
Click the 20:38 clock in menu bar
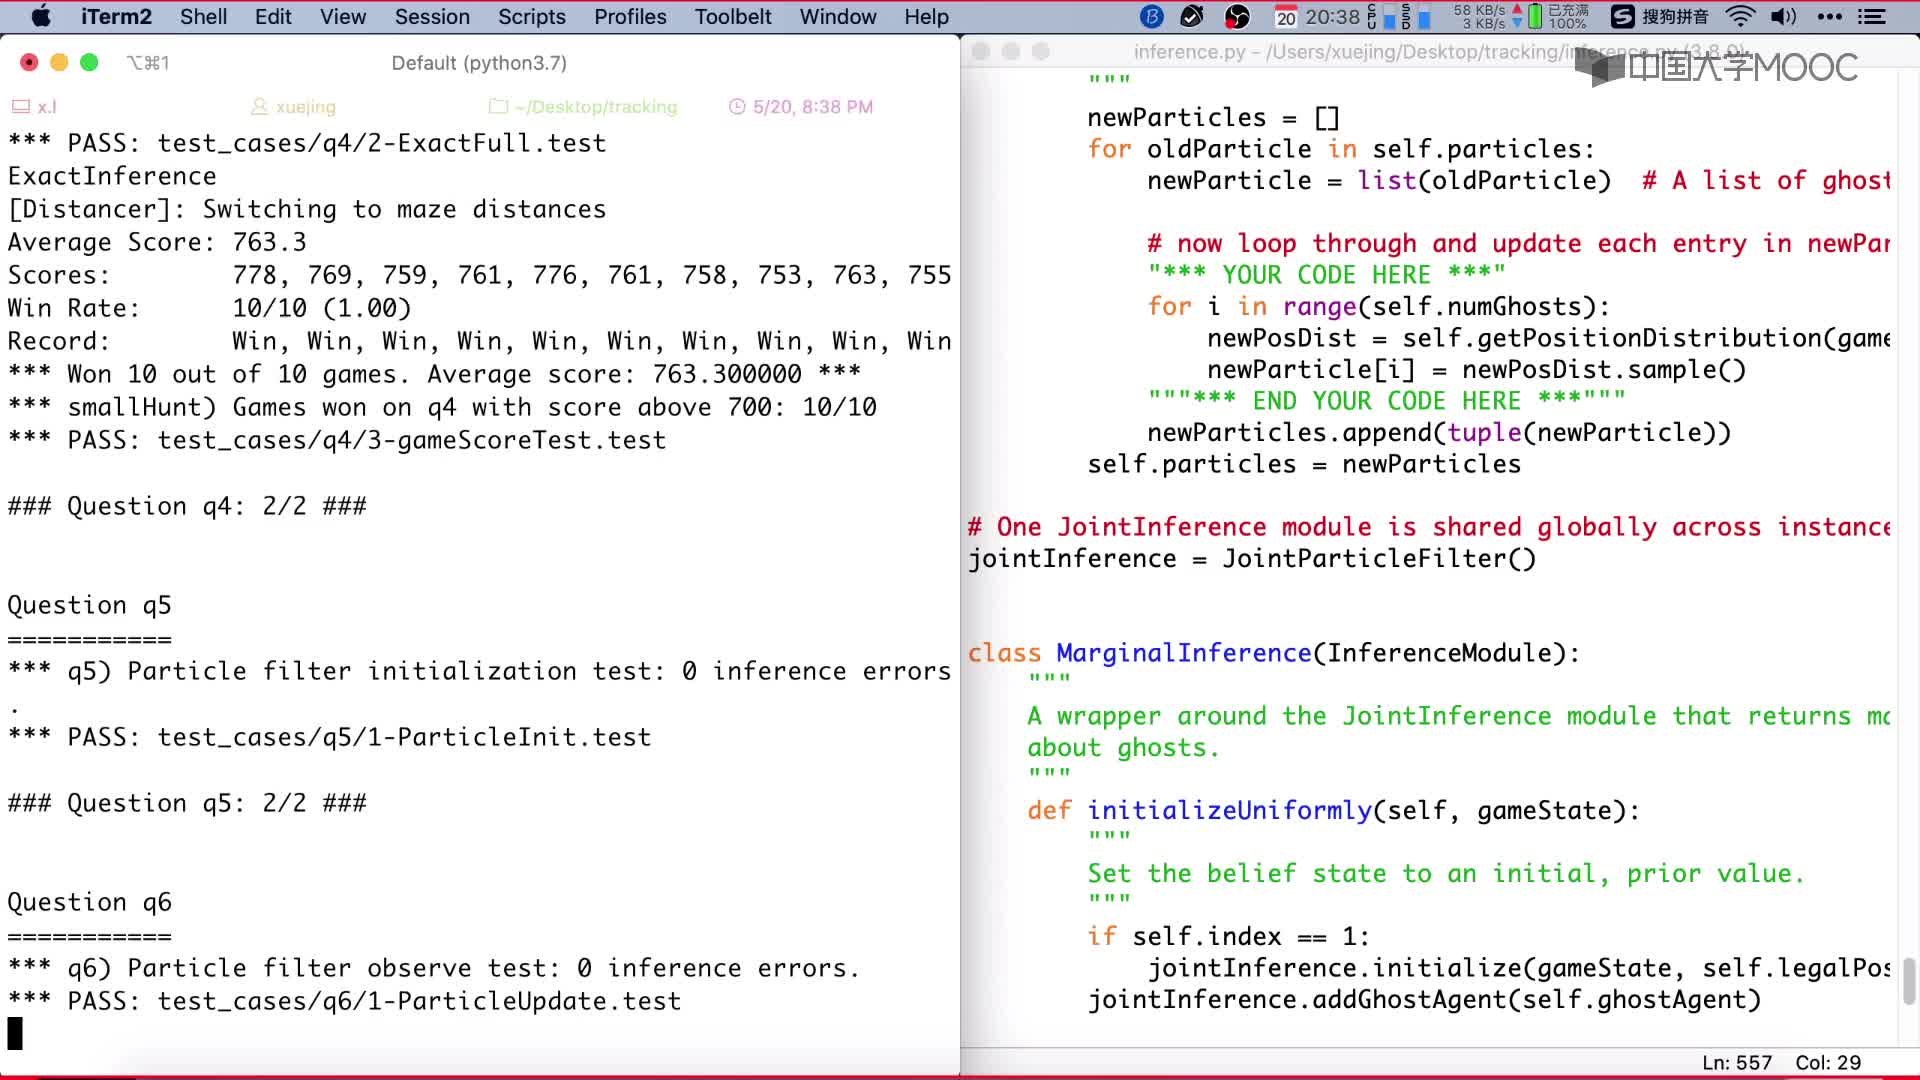click(x=1332, y=16)
